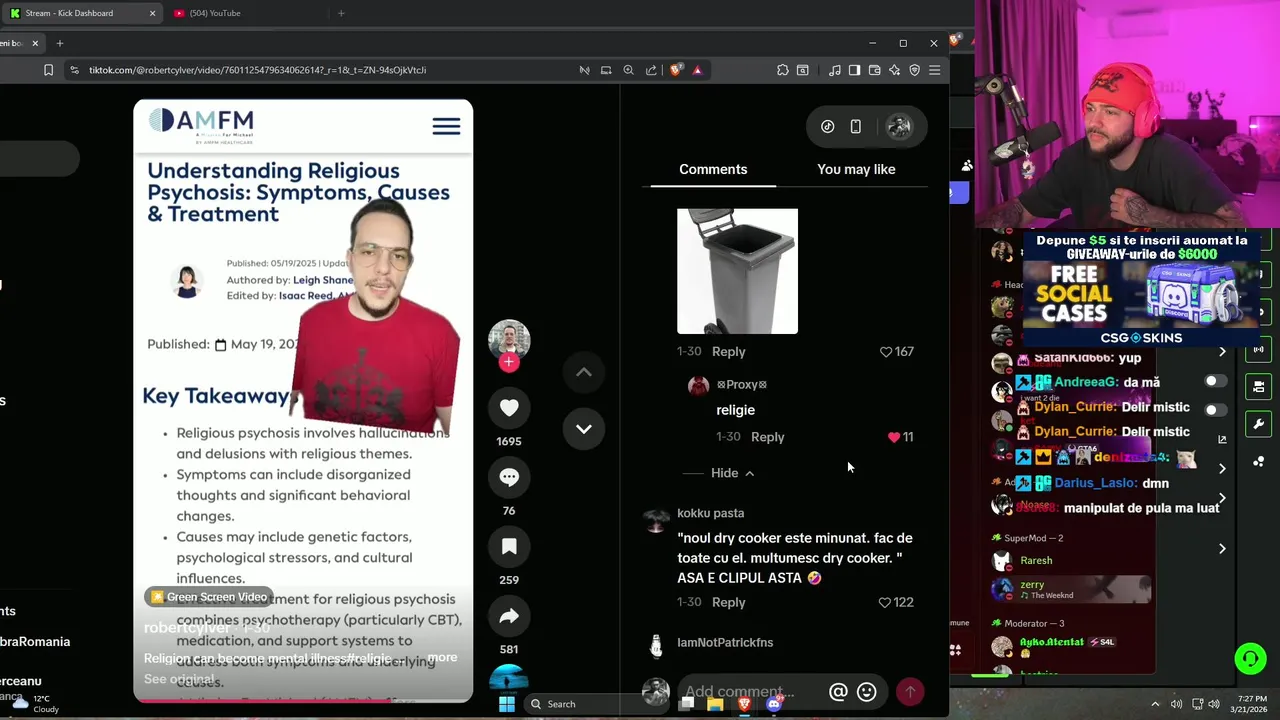Go to the next video arrow

[x=584, y=428]
